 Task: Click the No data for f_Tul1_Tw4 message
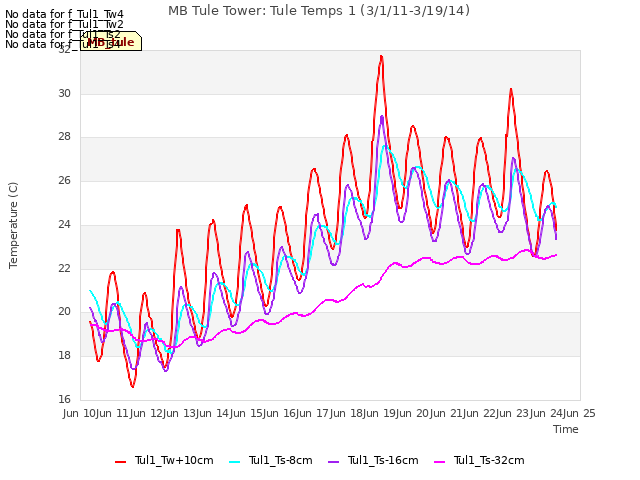(x=64, y=15)
